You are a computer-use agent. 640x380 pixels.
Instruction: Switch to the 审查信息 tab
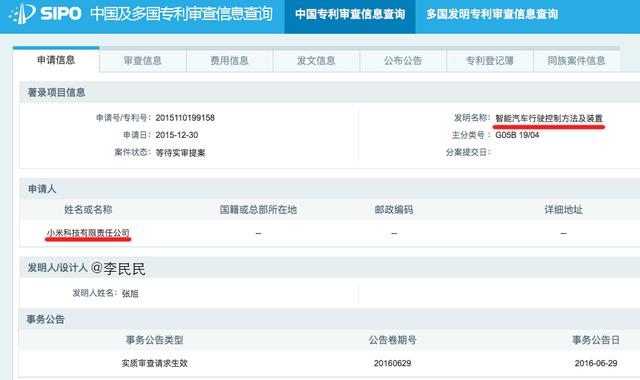coord(143,61)
